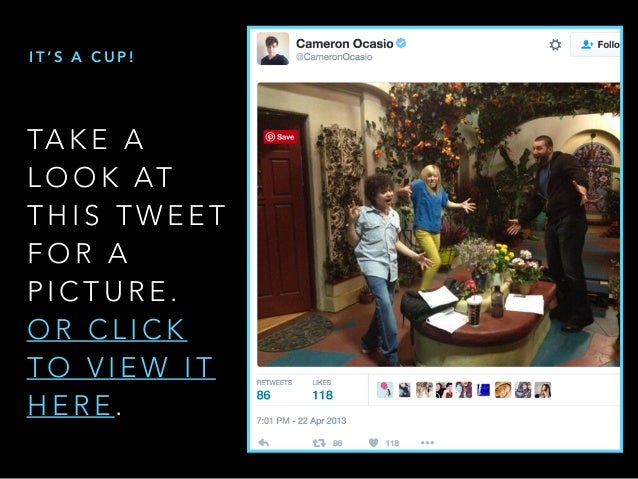Click the last liker avatar in the row
638x479 pixels.
(x=543, y=390)
